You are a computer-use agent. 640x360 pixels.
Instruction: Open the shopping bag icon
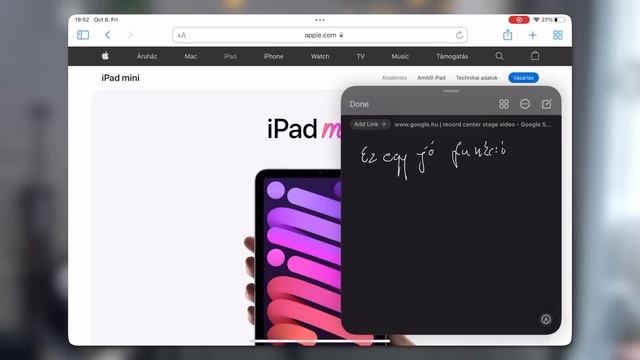pos(535,56)
